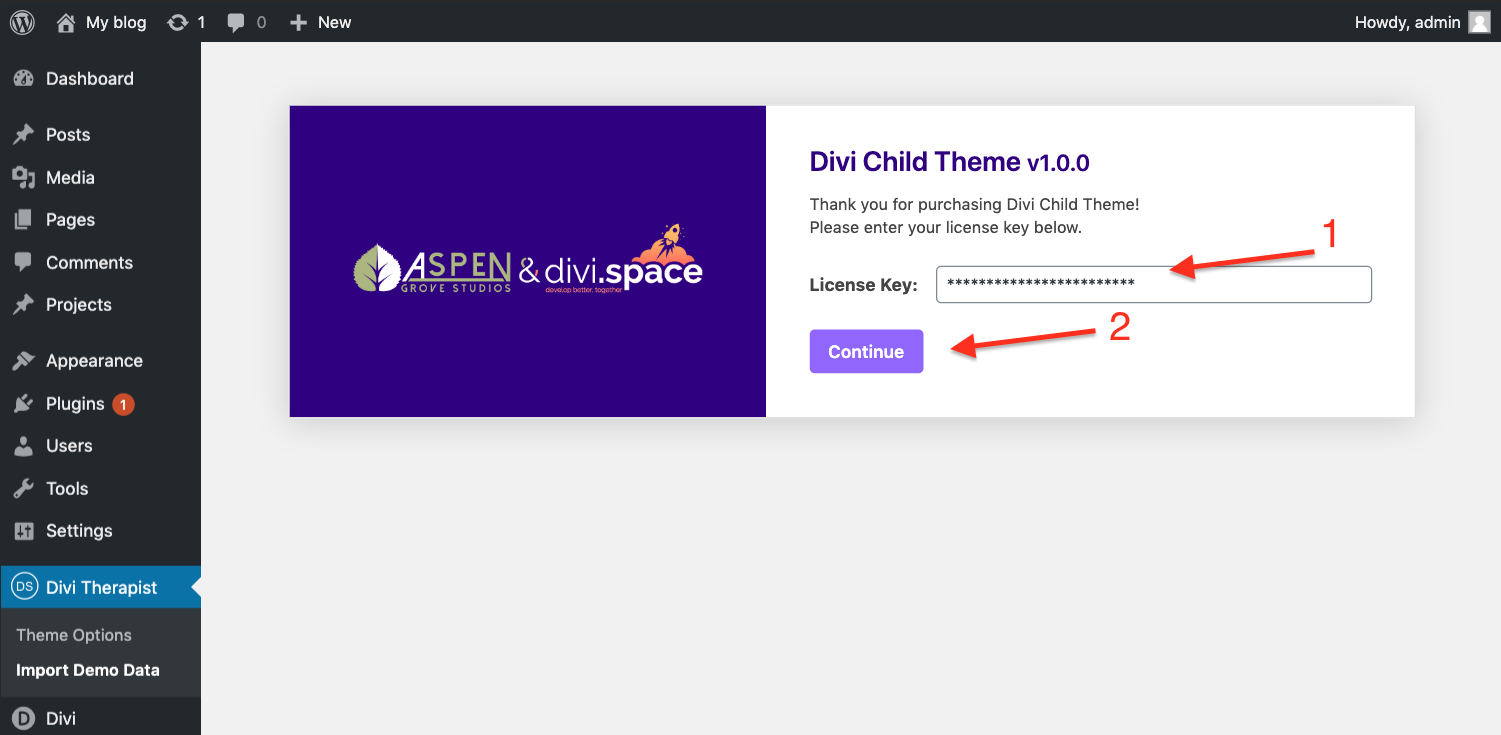This screenshot has height=735, width=1501.
Task: Click the Media icon in sidebar
Action: pyautogui.click(x=24, y=178)
